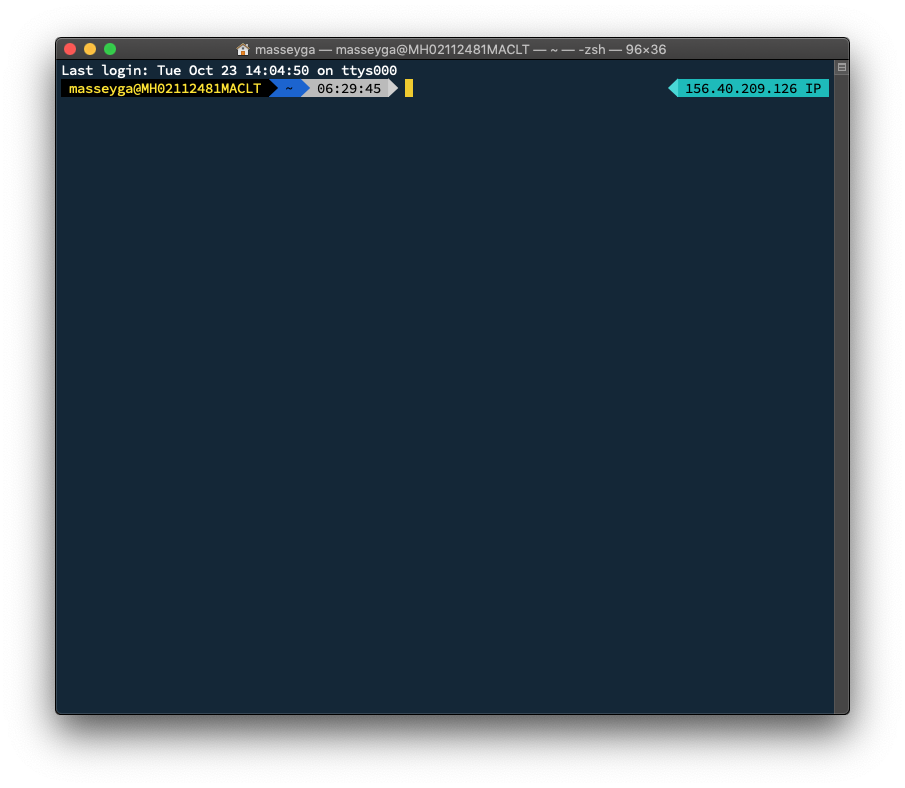This screenshot has height=788, width=905.
Task: Click the Last login line text
Action: pos(229,70)
